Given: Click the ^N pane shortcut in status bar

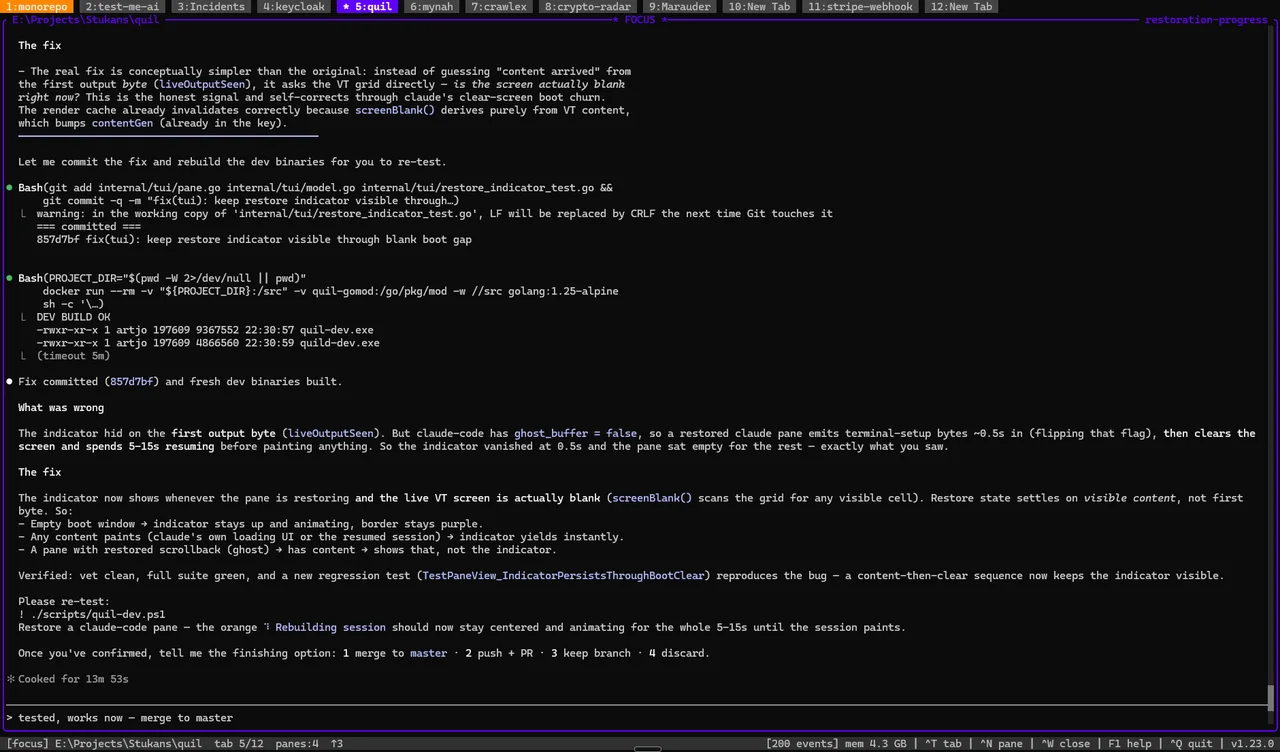Looking at the screenshot, I should (1002, 744).
